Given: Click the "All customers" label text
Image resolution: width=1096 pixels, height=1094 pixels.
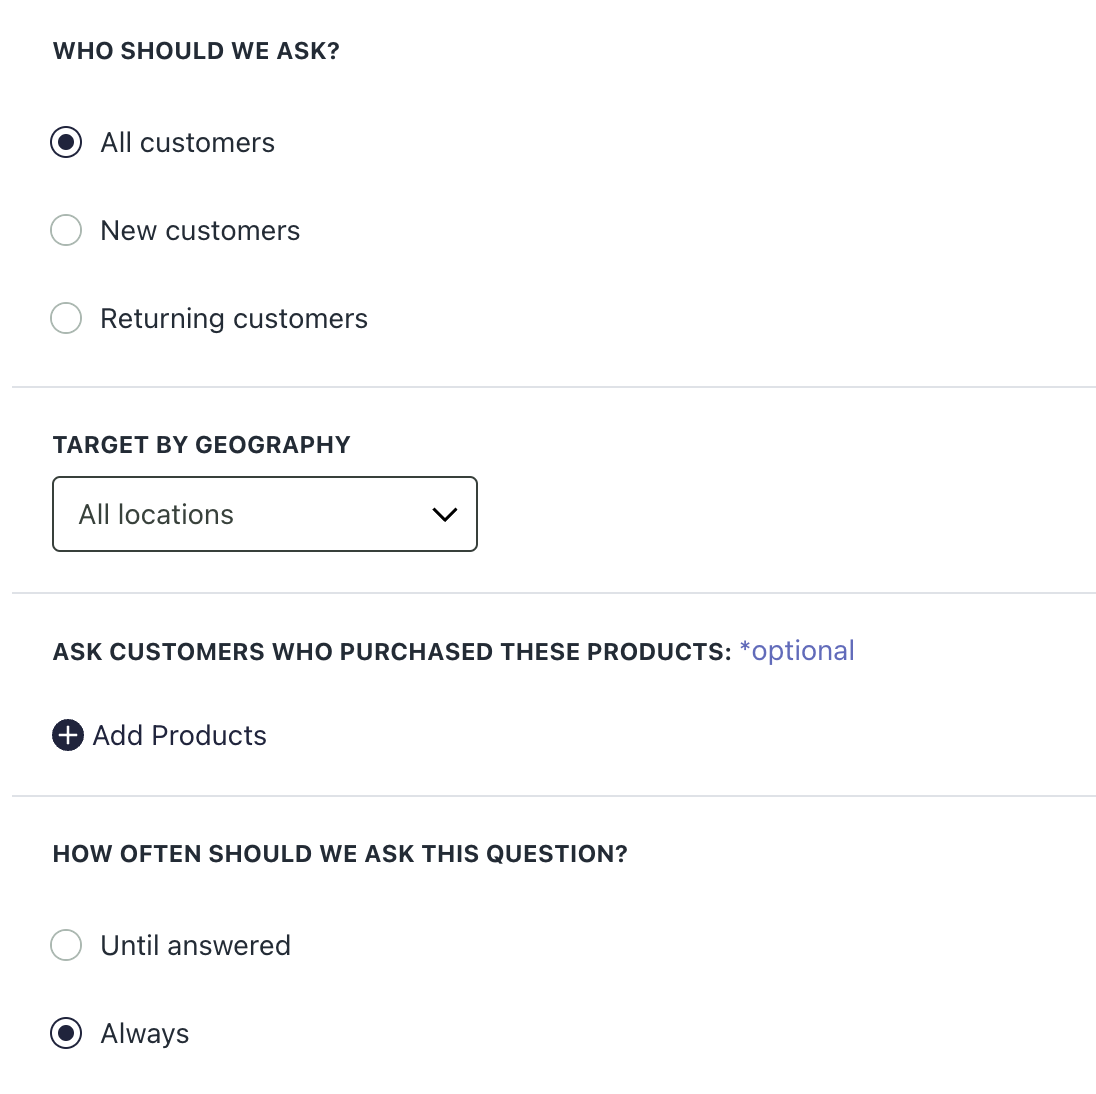Looking at the screenshot, I should [x=187, y=143].
